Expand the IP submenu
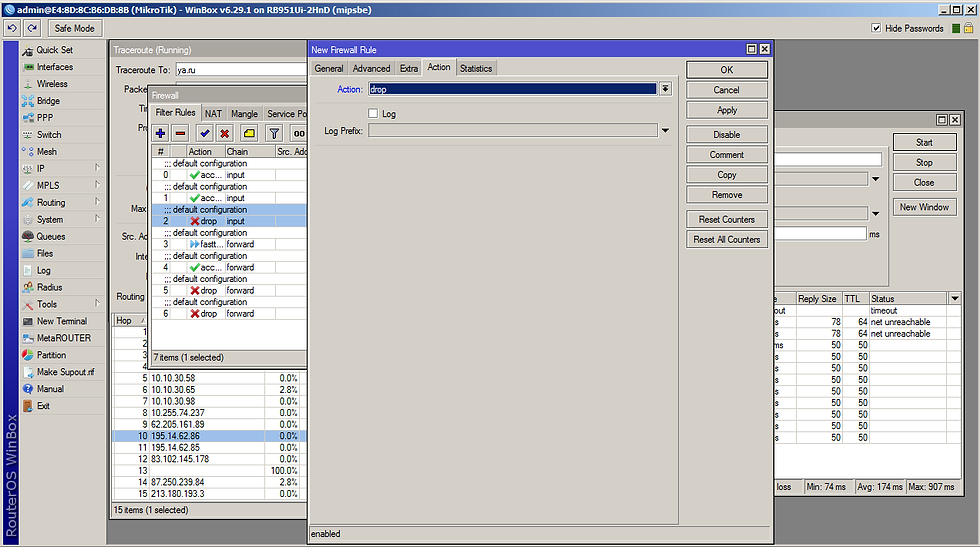The height and width of the screenshot is (547, 980). coord(98,168)
